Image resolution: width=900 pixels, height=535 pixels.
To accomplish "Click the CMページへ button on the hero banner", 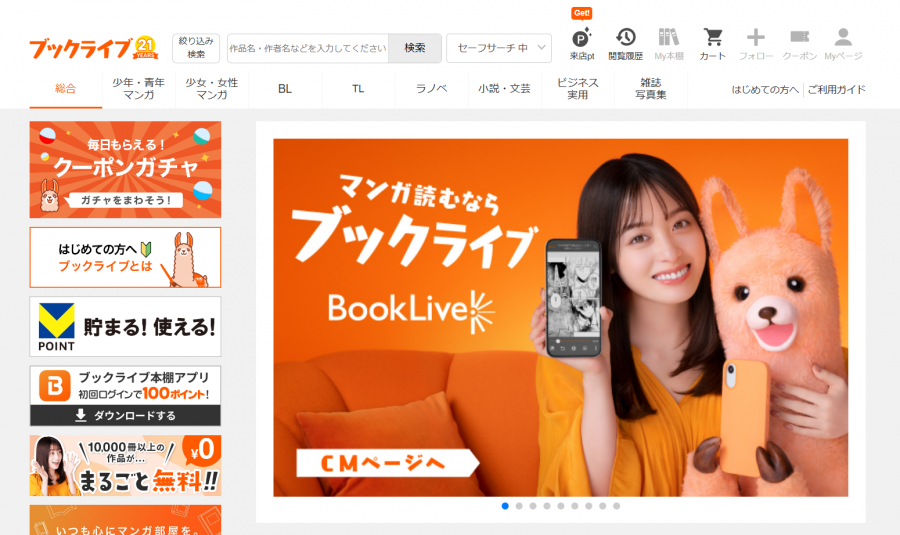I will (x=387, y=463).
